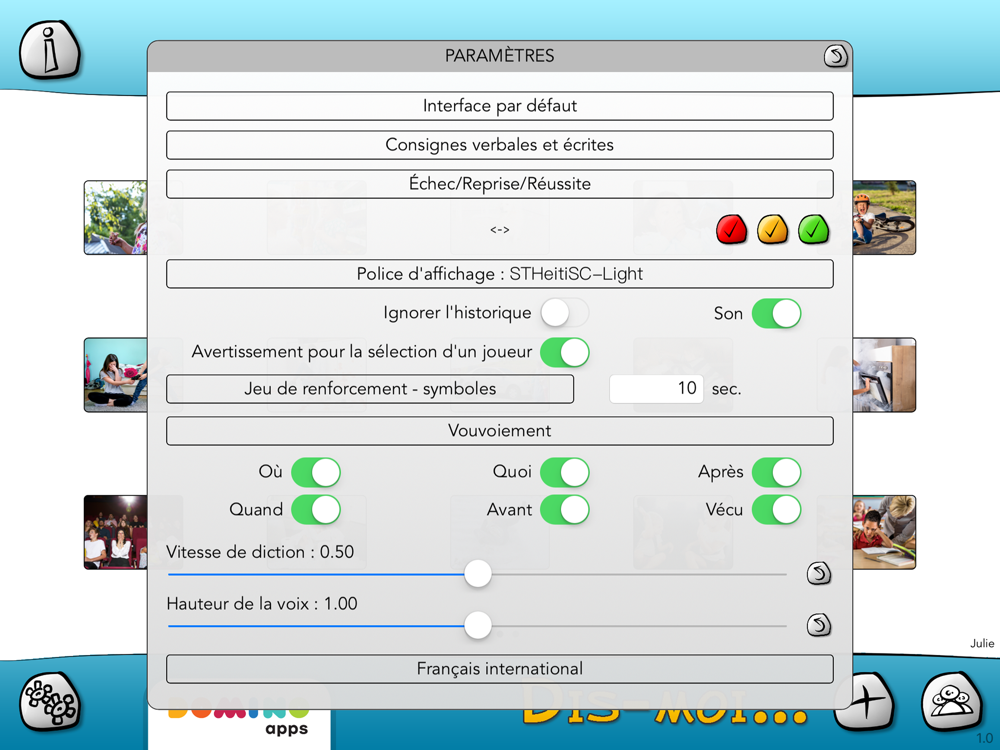Click the PARAMÈTRES title
This screenshot has width=1000, height=750.
499,56
